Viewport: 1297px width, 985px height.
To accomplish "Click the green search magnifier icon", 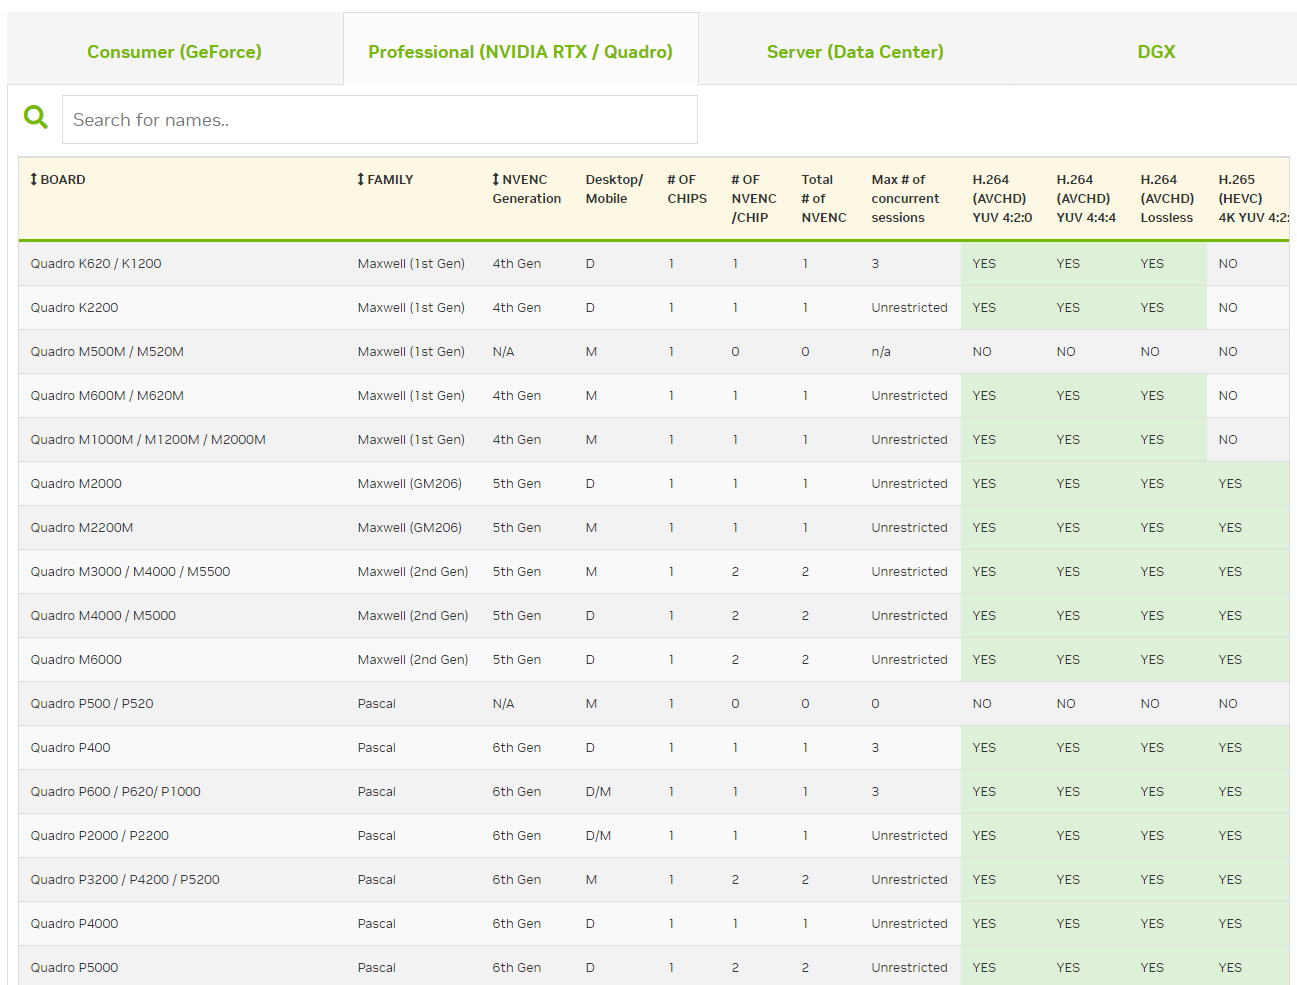I will click(36, 118).
